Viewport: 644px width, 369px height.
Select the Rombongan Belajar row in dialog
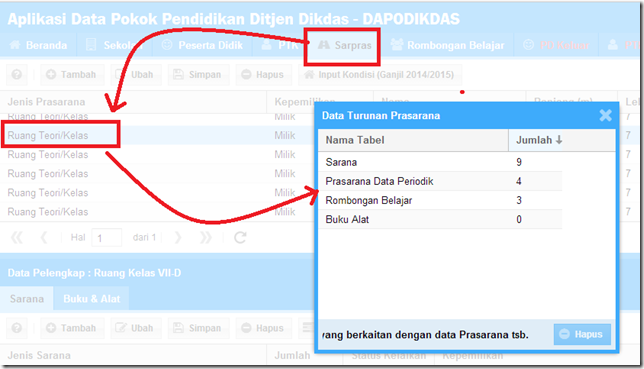[440, 200]
